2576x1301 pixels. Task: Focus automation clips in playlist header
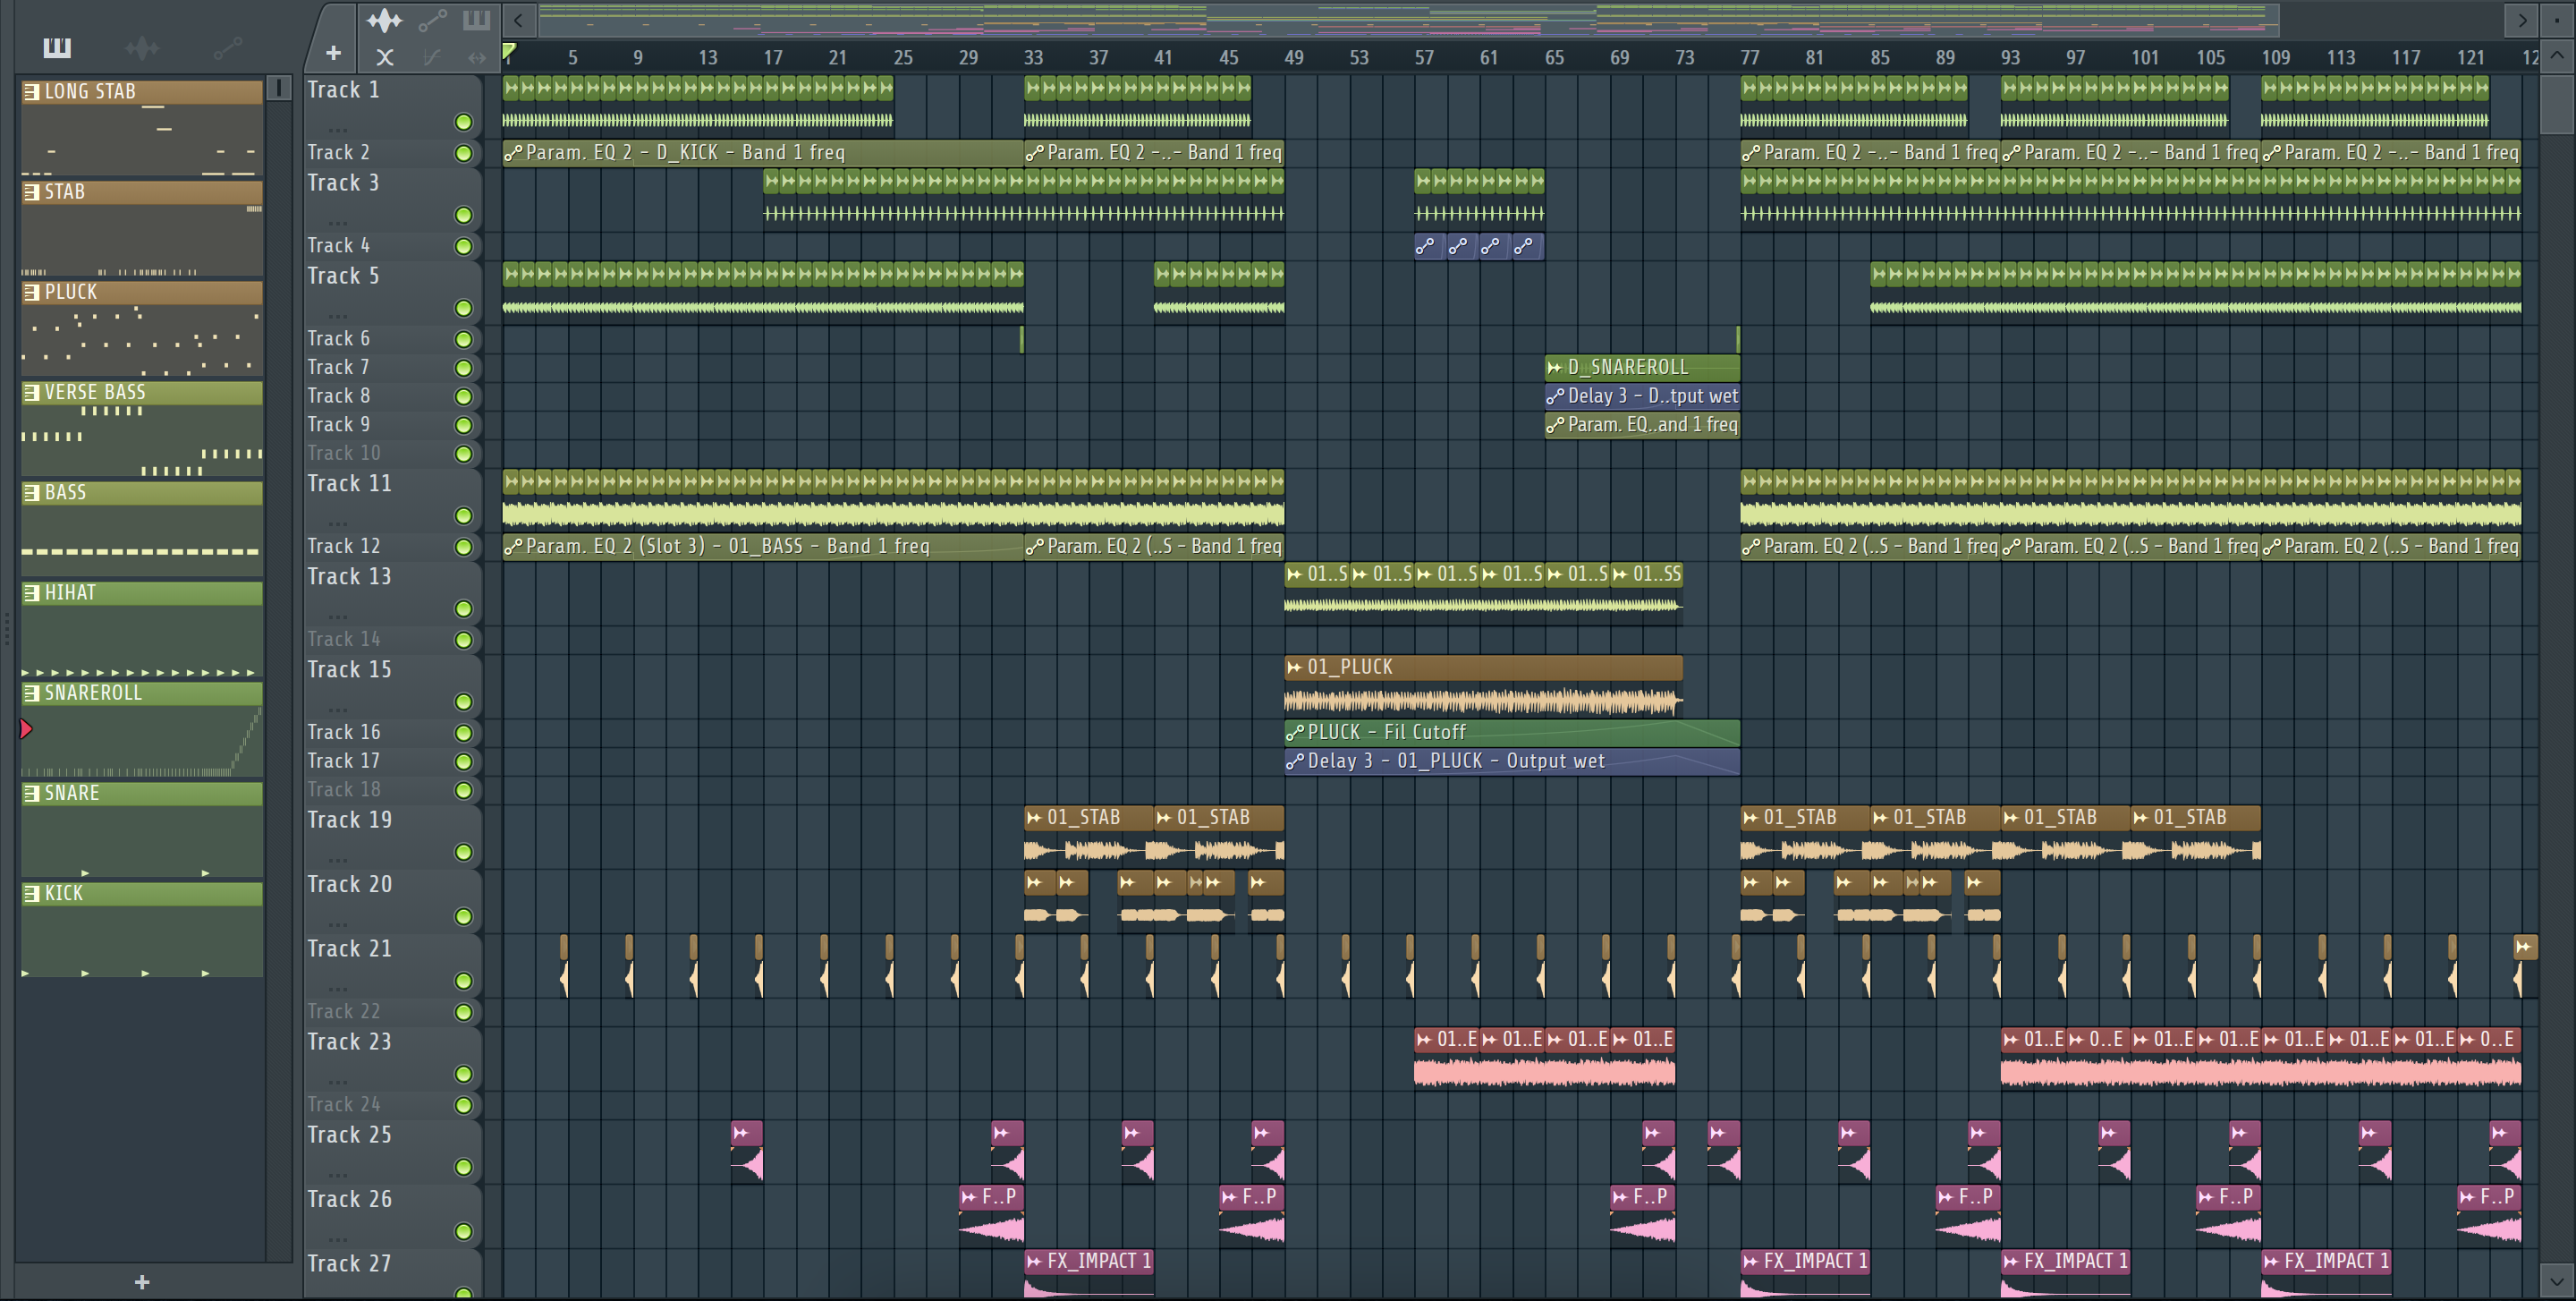432,19
